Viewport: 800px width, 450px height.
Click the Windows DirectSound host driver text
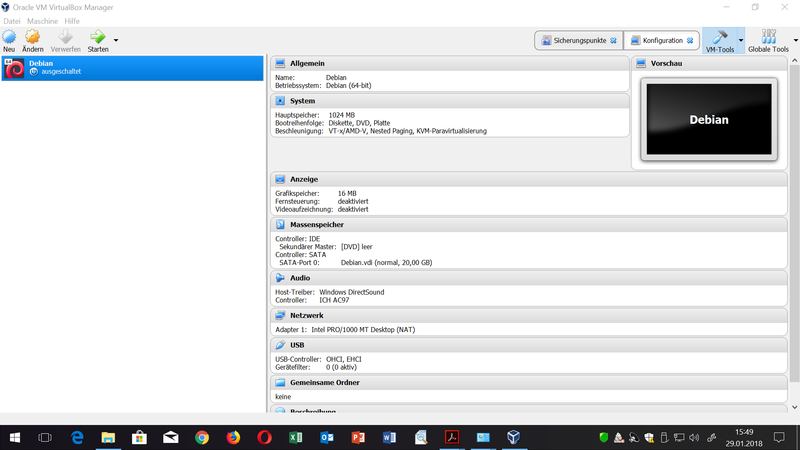point(352,292)
